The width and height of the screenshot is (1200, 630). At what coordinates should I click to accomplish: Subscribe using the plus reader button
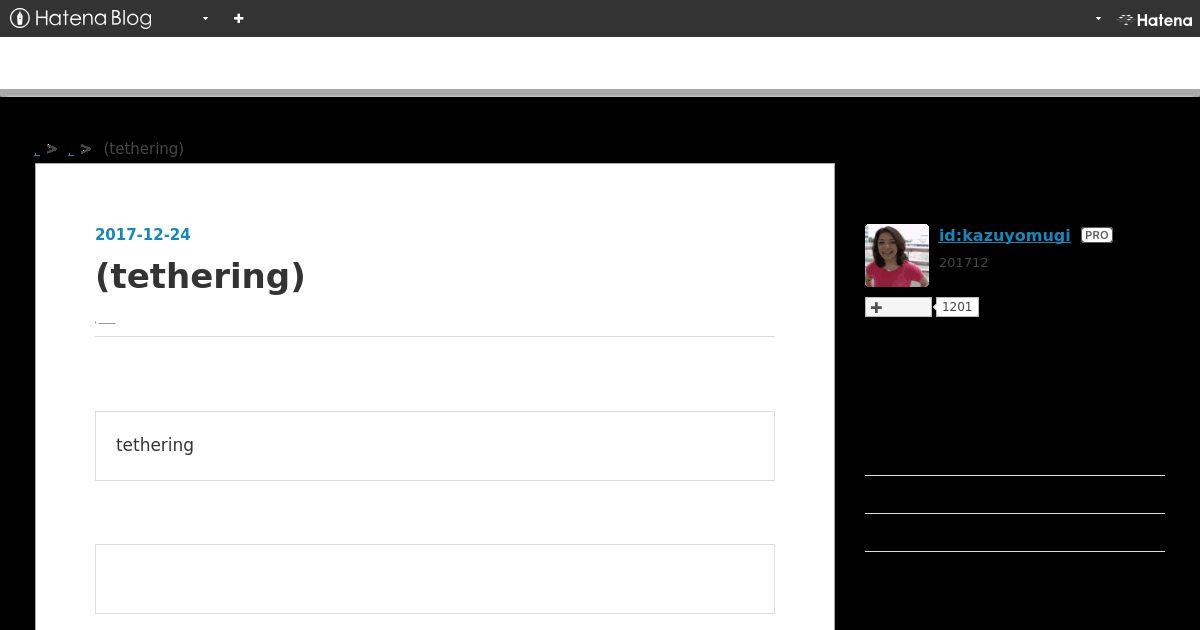(898, 307)
